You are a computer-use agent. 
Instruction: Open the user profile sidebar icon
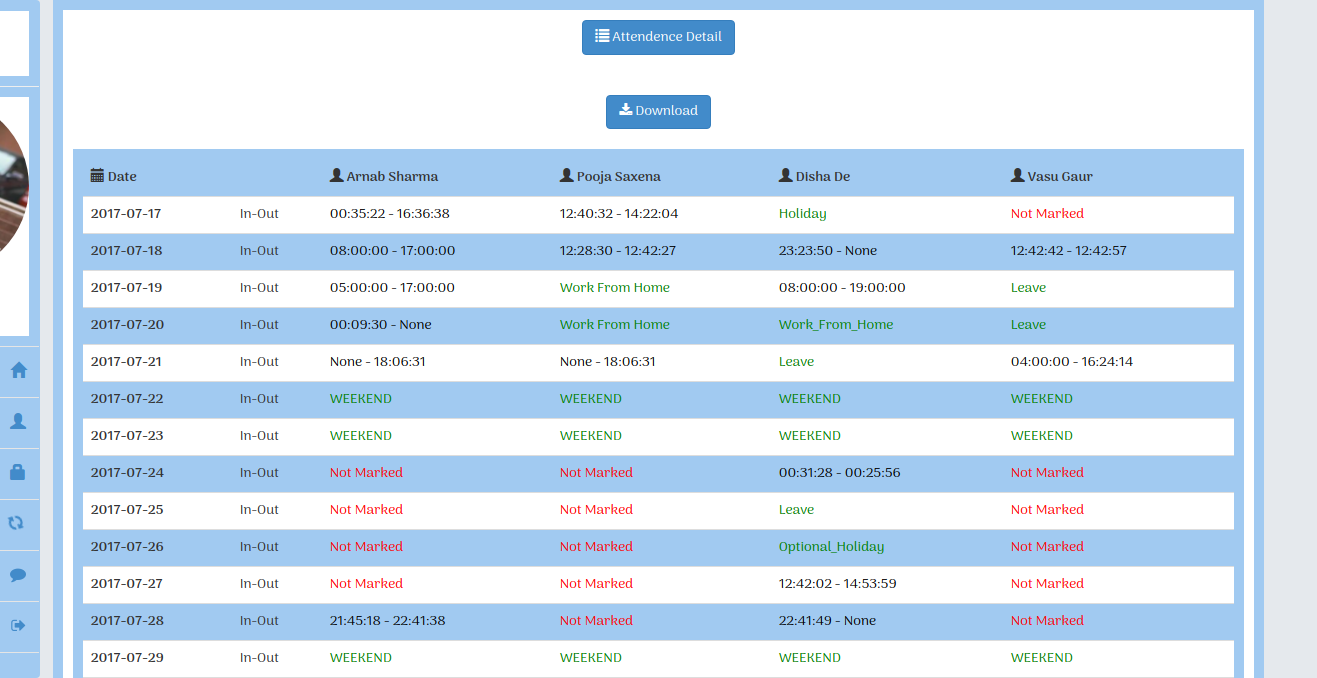[x=18, y=422]
